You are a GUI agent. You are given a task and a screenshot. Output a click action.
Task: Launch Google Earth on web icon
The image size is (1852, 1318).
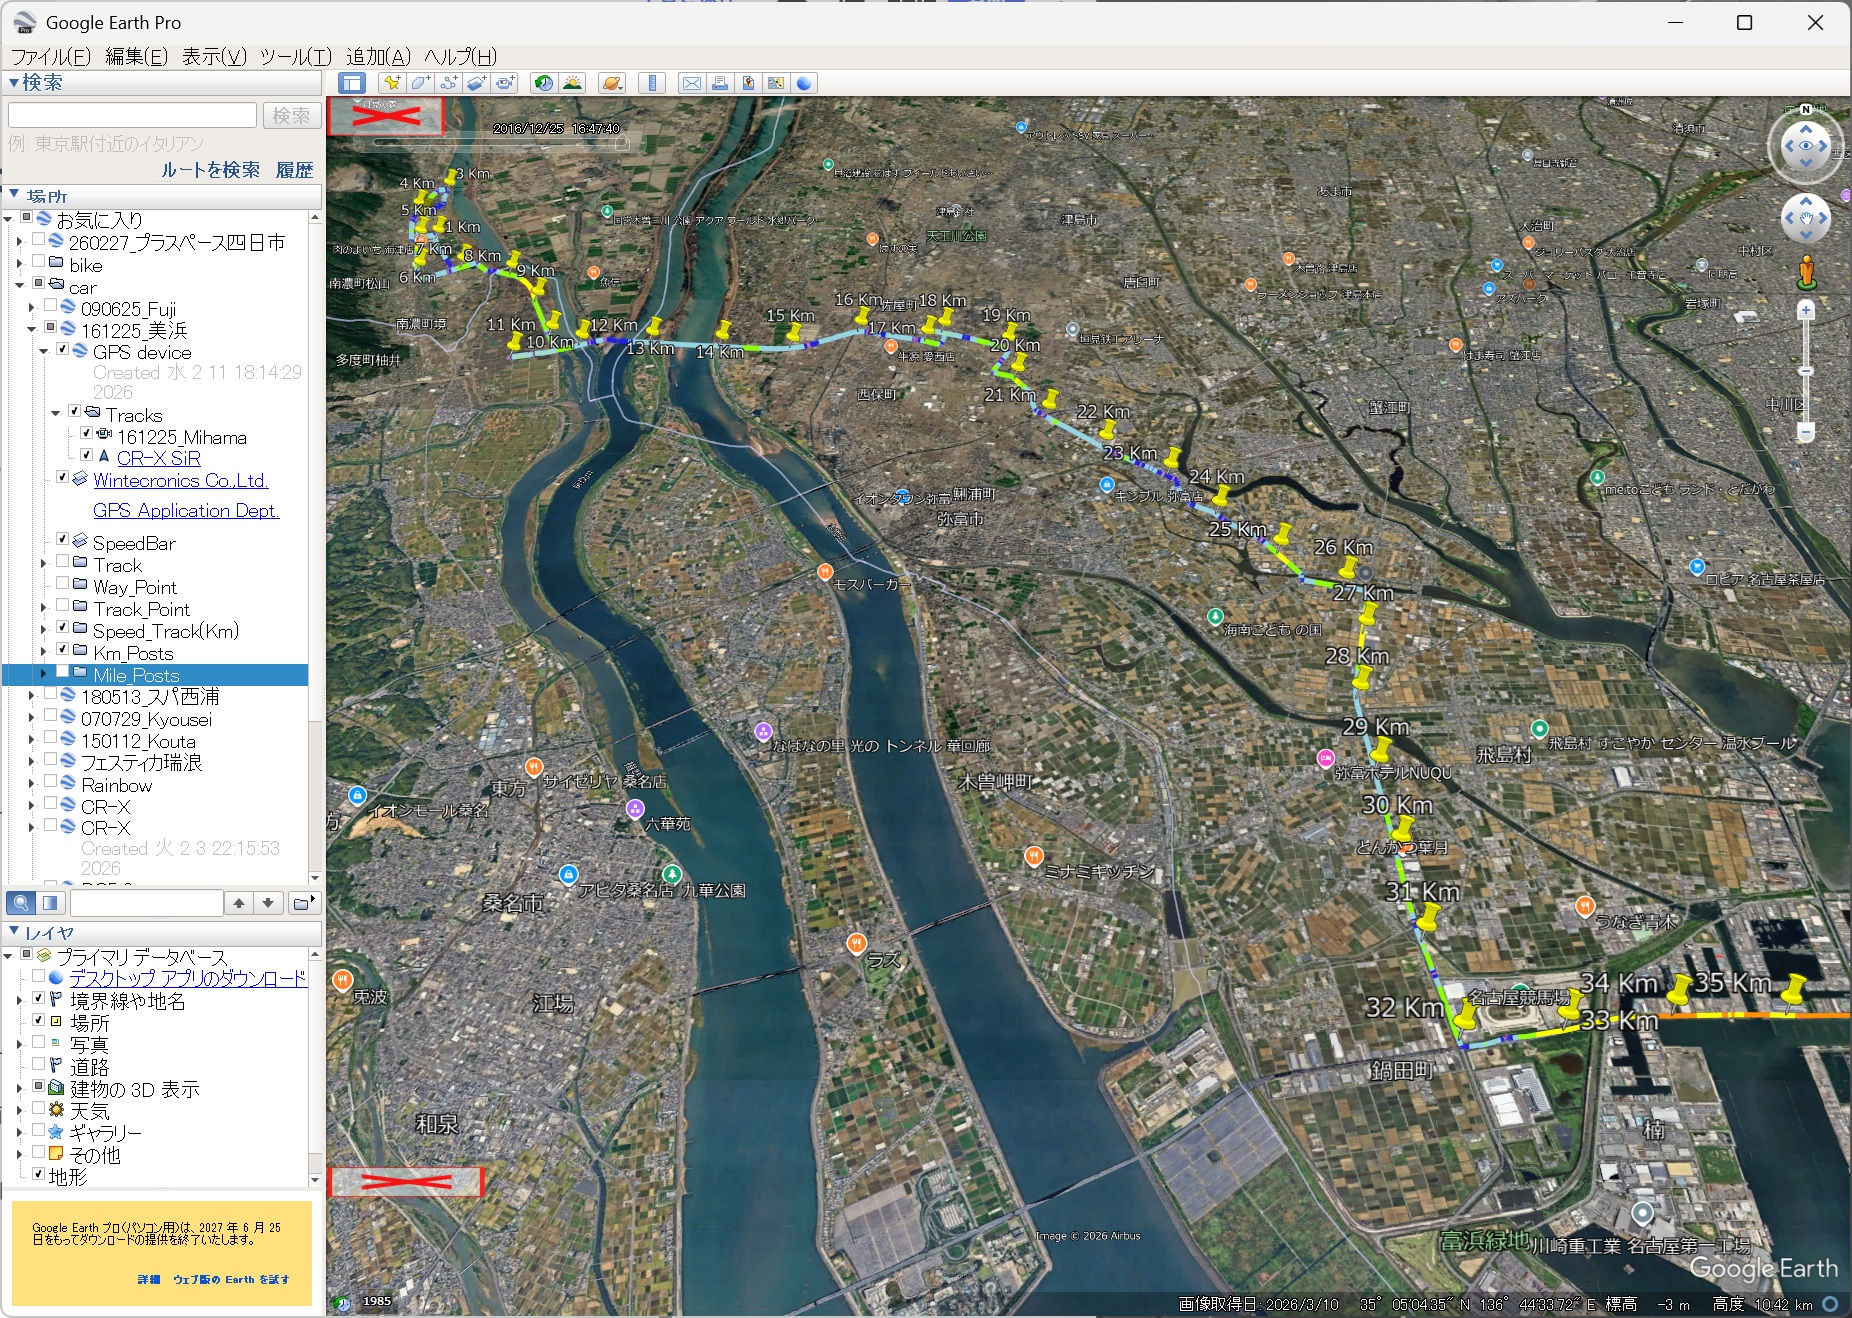click(804, 83)
